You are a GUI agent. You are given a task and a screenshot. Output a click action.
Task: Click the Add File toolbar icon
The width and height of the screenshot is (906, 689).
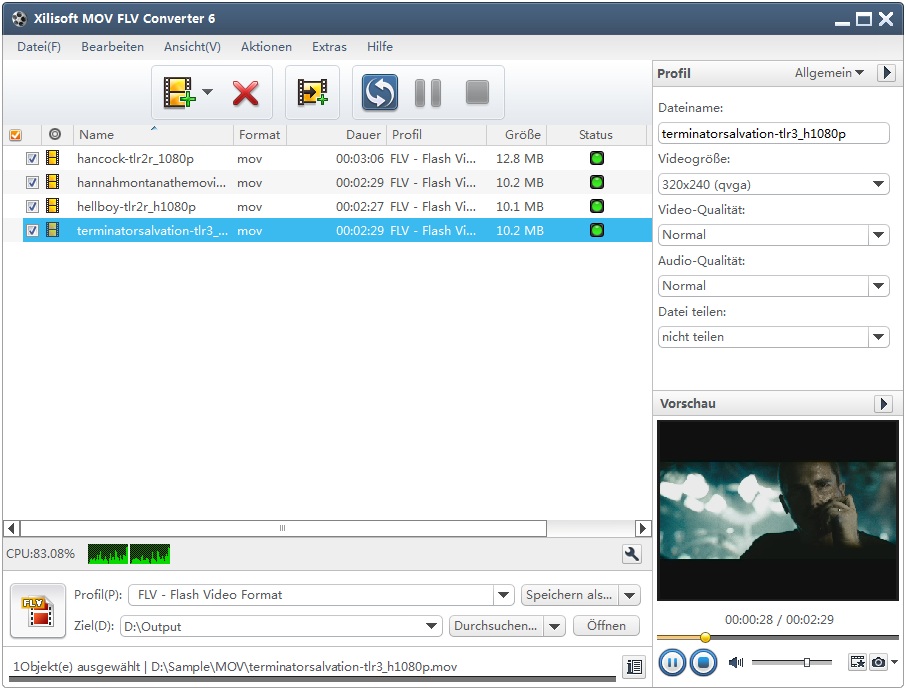[x=179, y=92]
